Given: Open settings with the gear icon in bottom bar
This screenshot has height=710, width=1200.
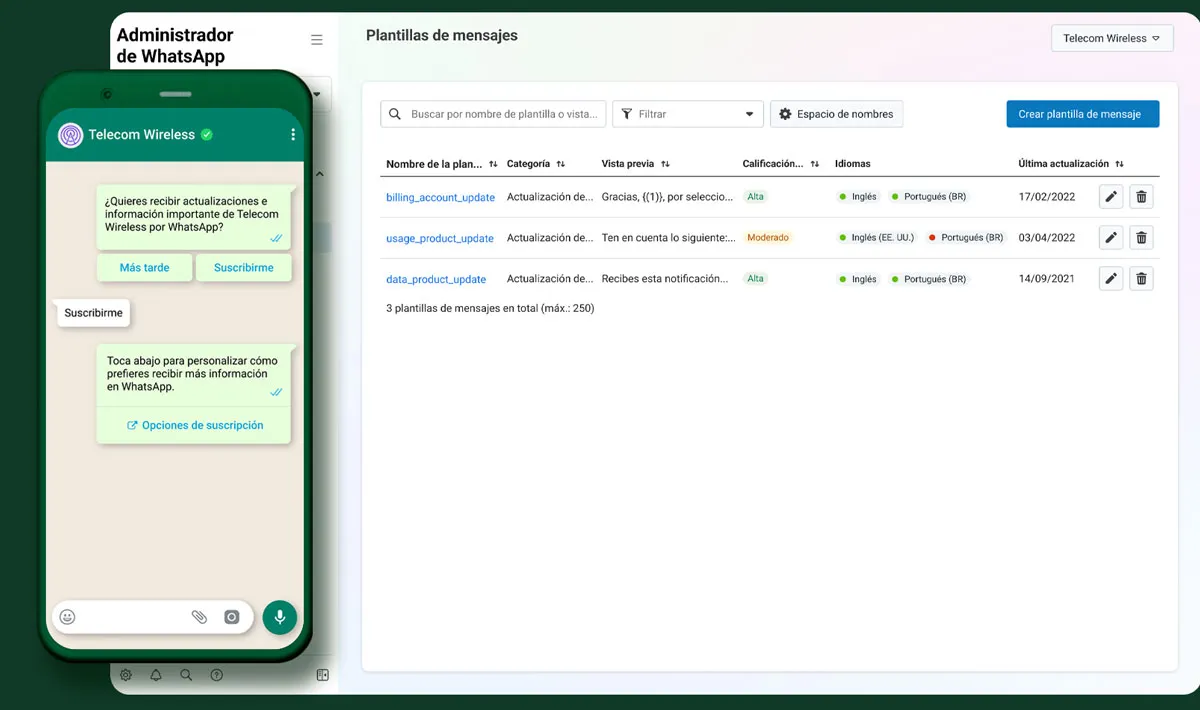Looking at the screenshot, I should coord(126,675).
